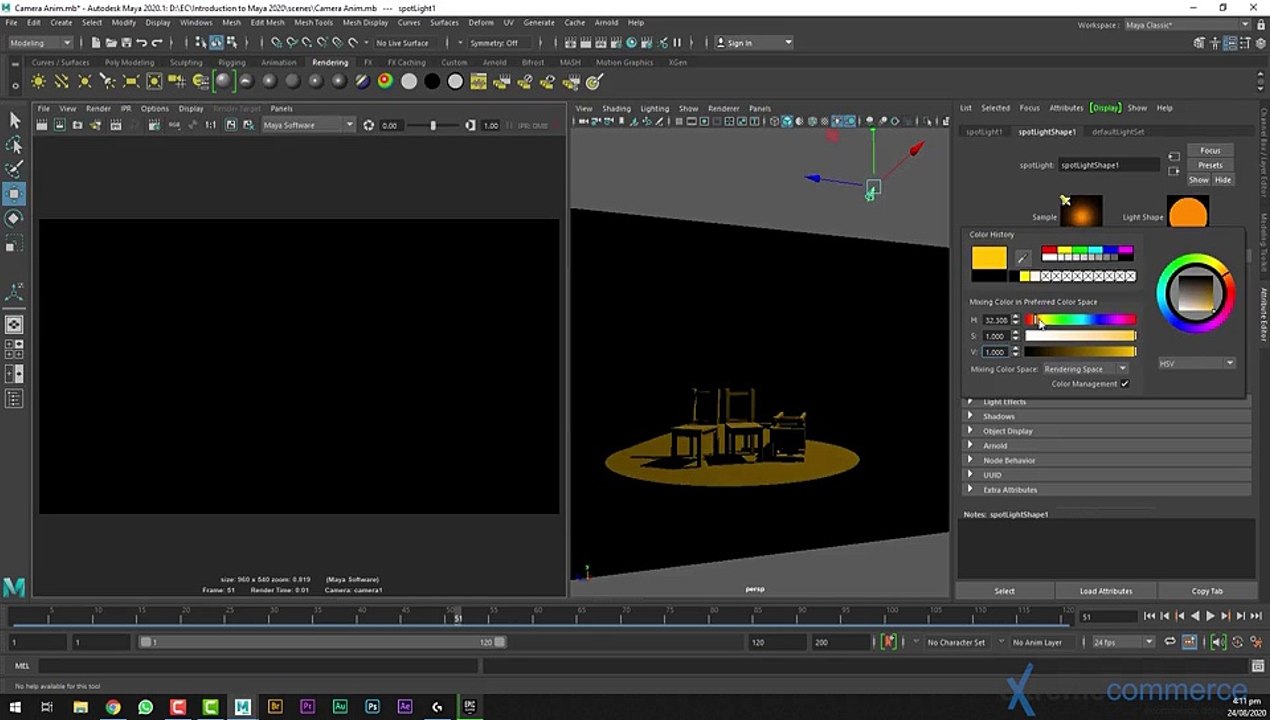Toggle Display in Attribute Editor menu
This screenshot has height=720, width=1270.
pyautogui.click(x=1105, y=108)
